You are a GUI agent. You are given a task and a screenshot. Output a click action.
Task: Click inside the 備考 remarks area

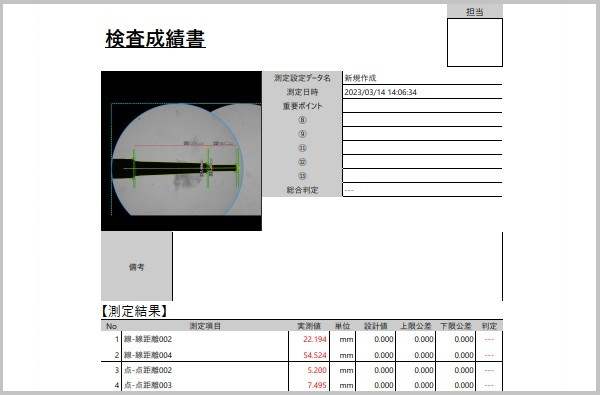[x=337, y=266]
